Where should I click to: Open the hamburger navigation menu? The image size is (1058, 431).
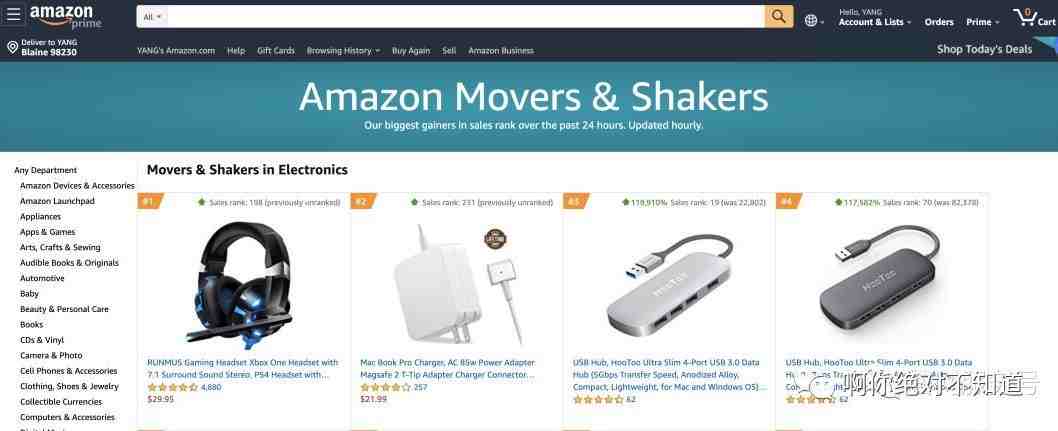pyautogui.click(x=13, y=13)
